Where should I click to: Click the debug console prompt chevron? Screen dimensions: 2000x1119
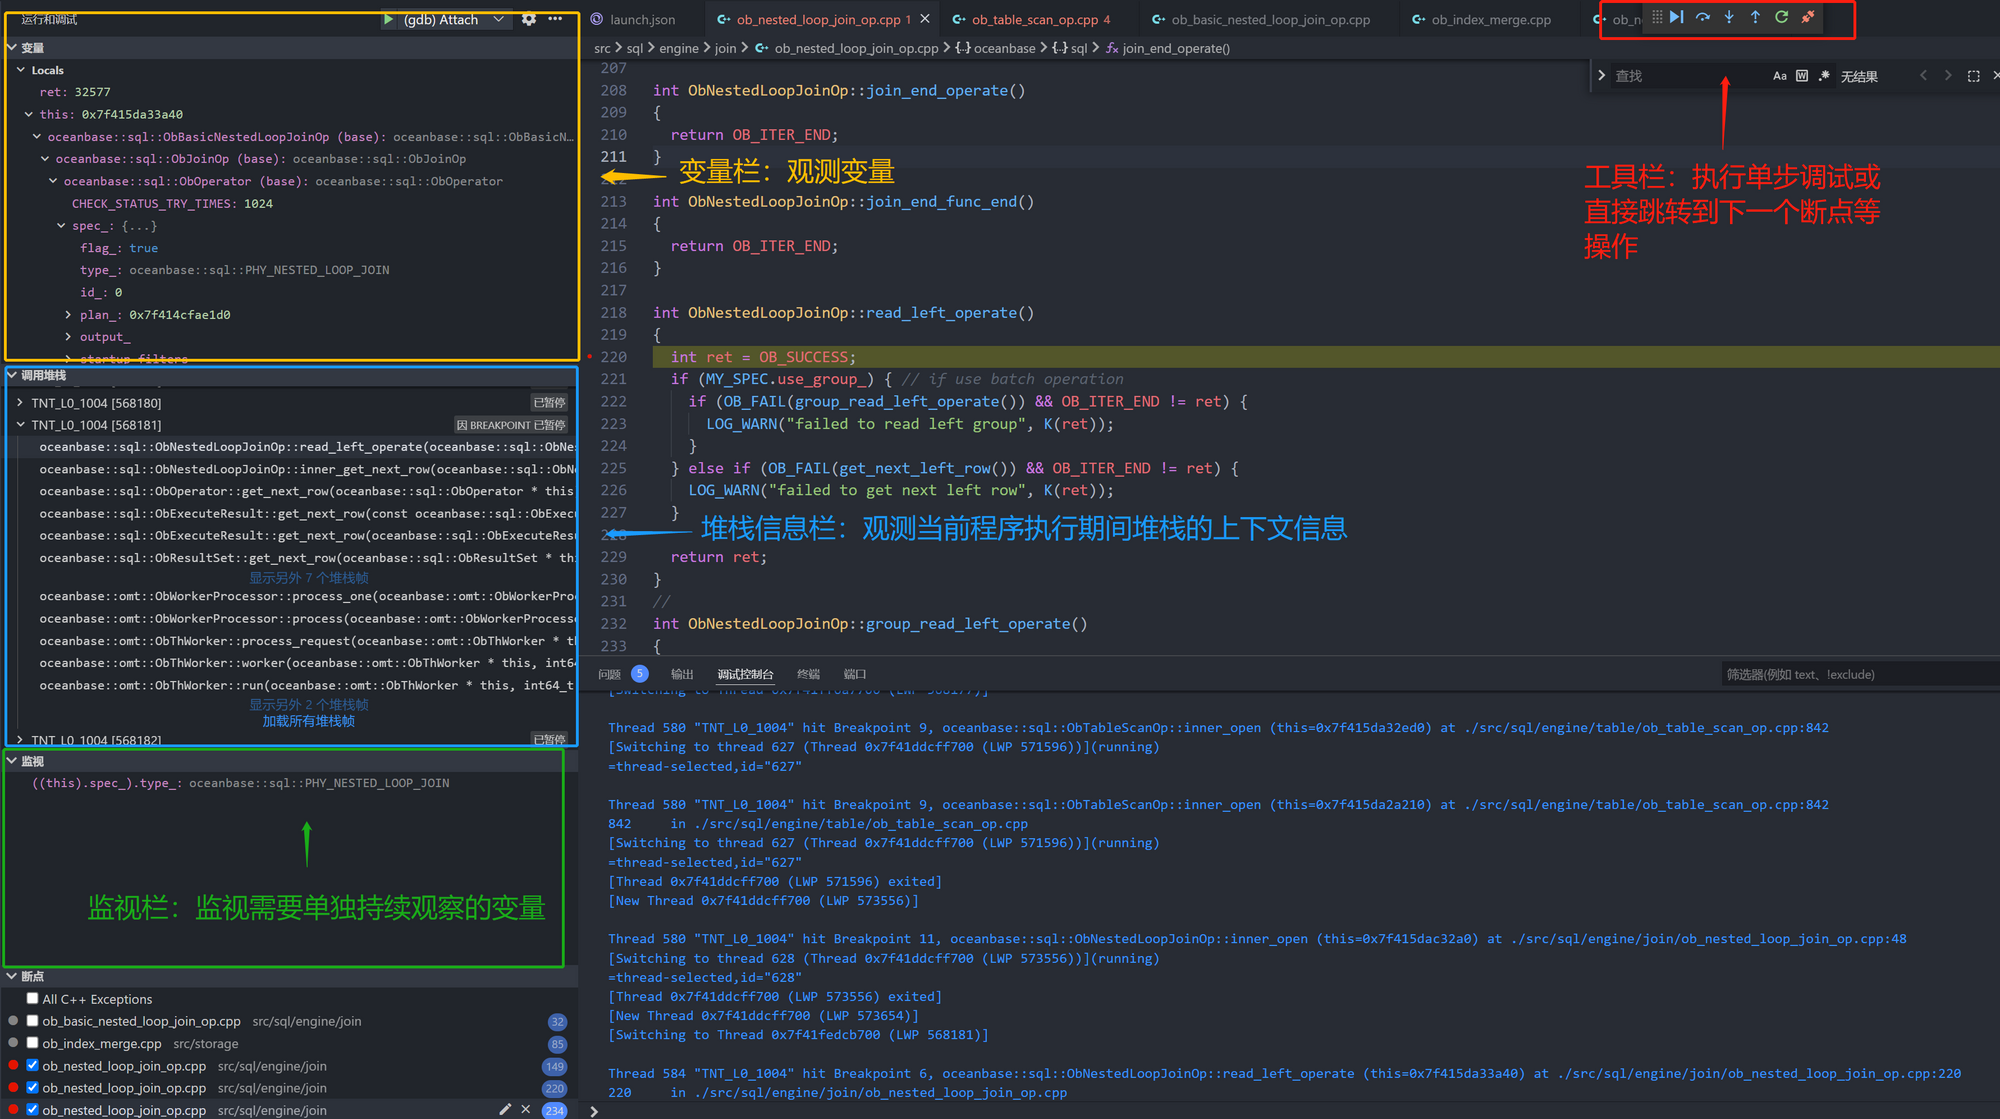click(x=594, y=1110)
